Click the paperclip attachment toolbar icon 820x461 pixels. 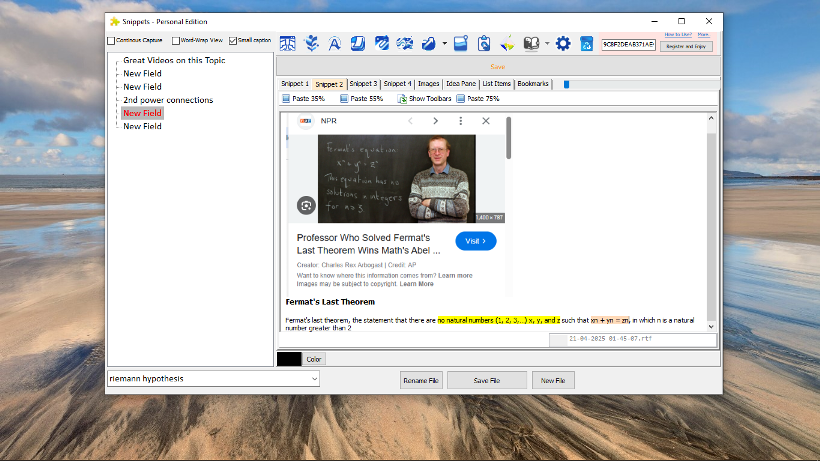tap(381, 43)
